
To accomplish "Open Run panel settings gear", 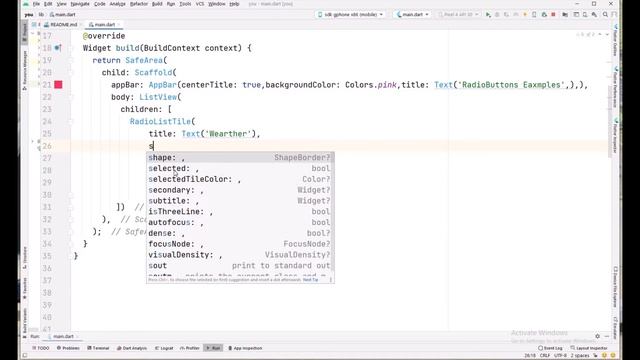I will pos(598,336).
